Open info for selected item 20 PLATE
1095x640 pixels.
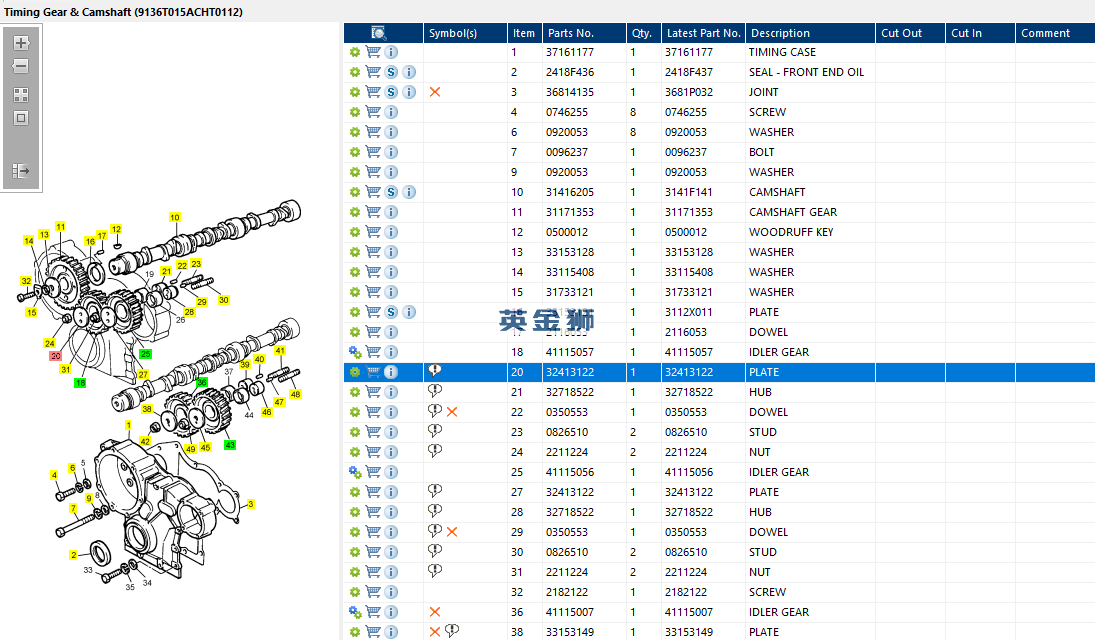click(391, 372)
